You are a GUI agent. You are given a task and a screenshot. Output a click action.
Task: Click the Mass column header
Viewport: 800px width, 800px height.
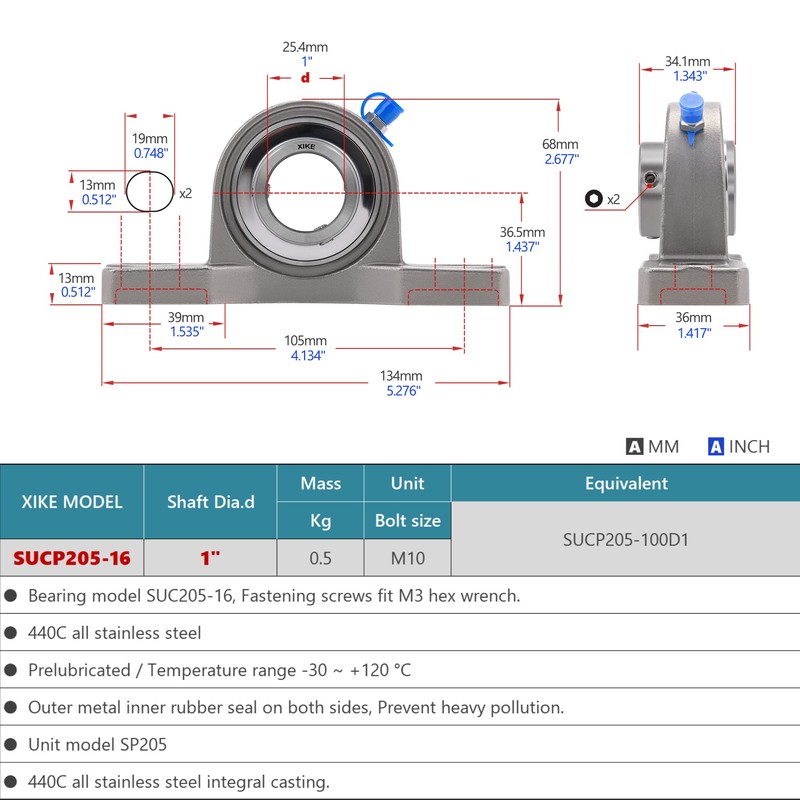coord(320,483)
